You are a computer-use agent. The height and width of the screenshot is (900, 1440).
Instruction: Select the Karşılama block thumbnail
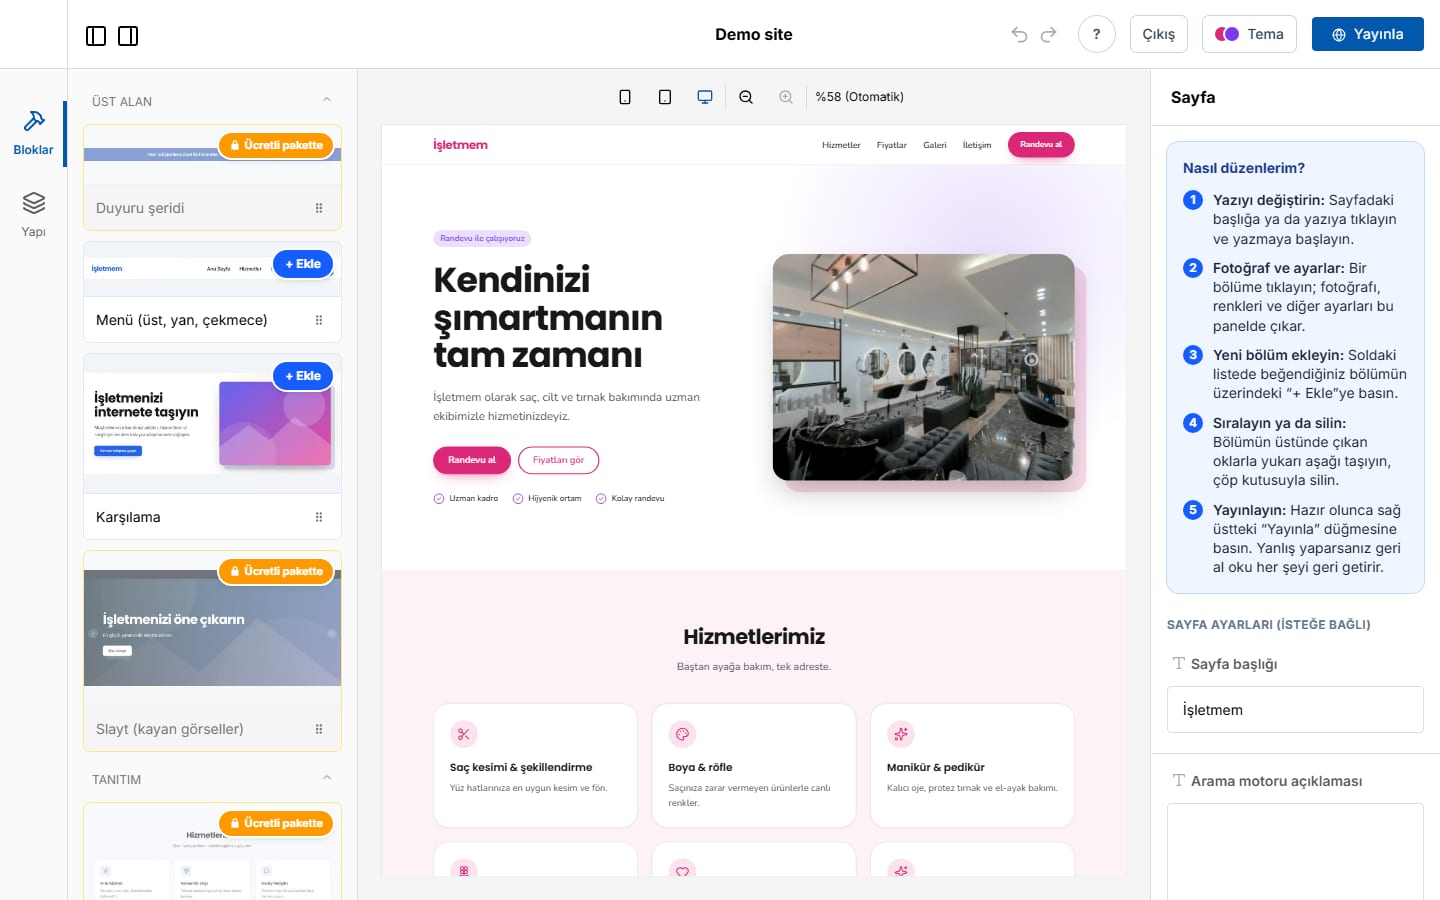pyautogui.click(x=212, y=424)
